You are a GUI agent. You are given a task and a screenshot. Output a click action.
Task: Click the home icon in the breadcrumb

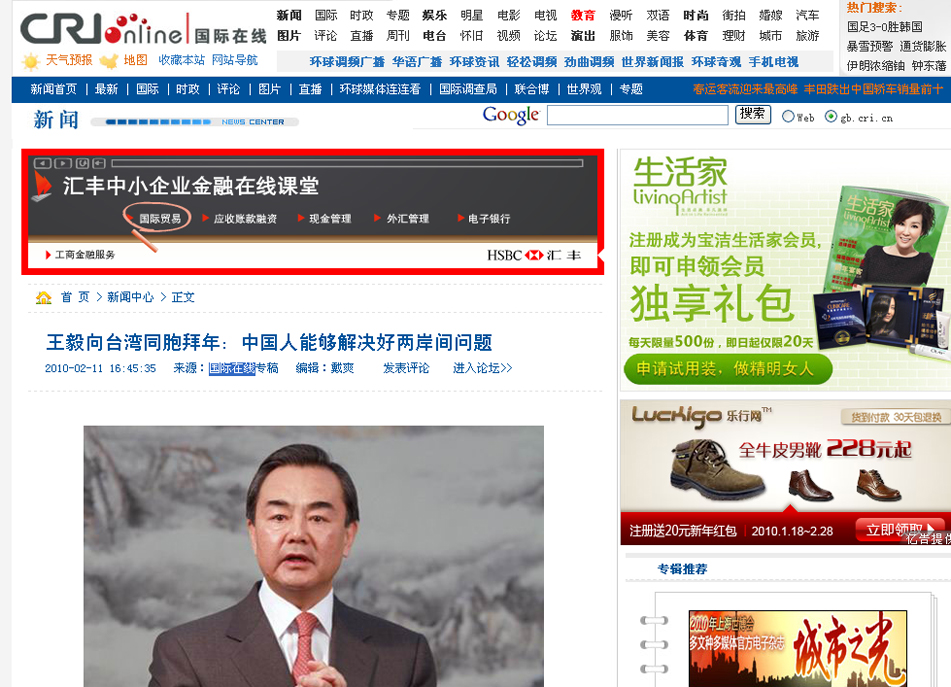[44, 298]
